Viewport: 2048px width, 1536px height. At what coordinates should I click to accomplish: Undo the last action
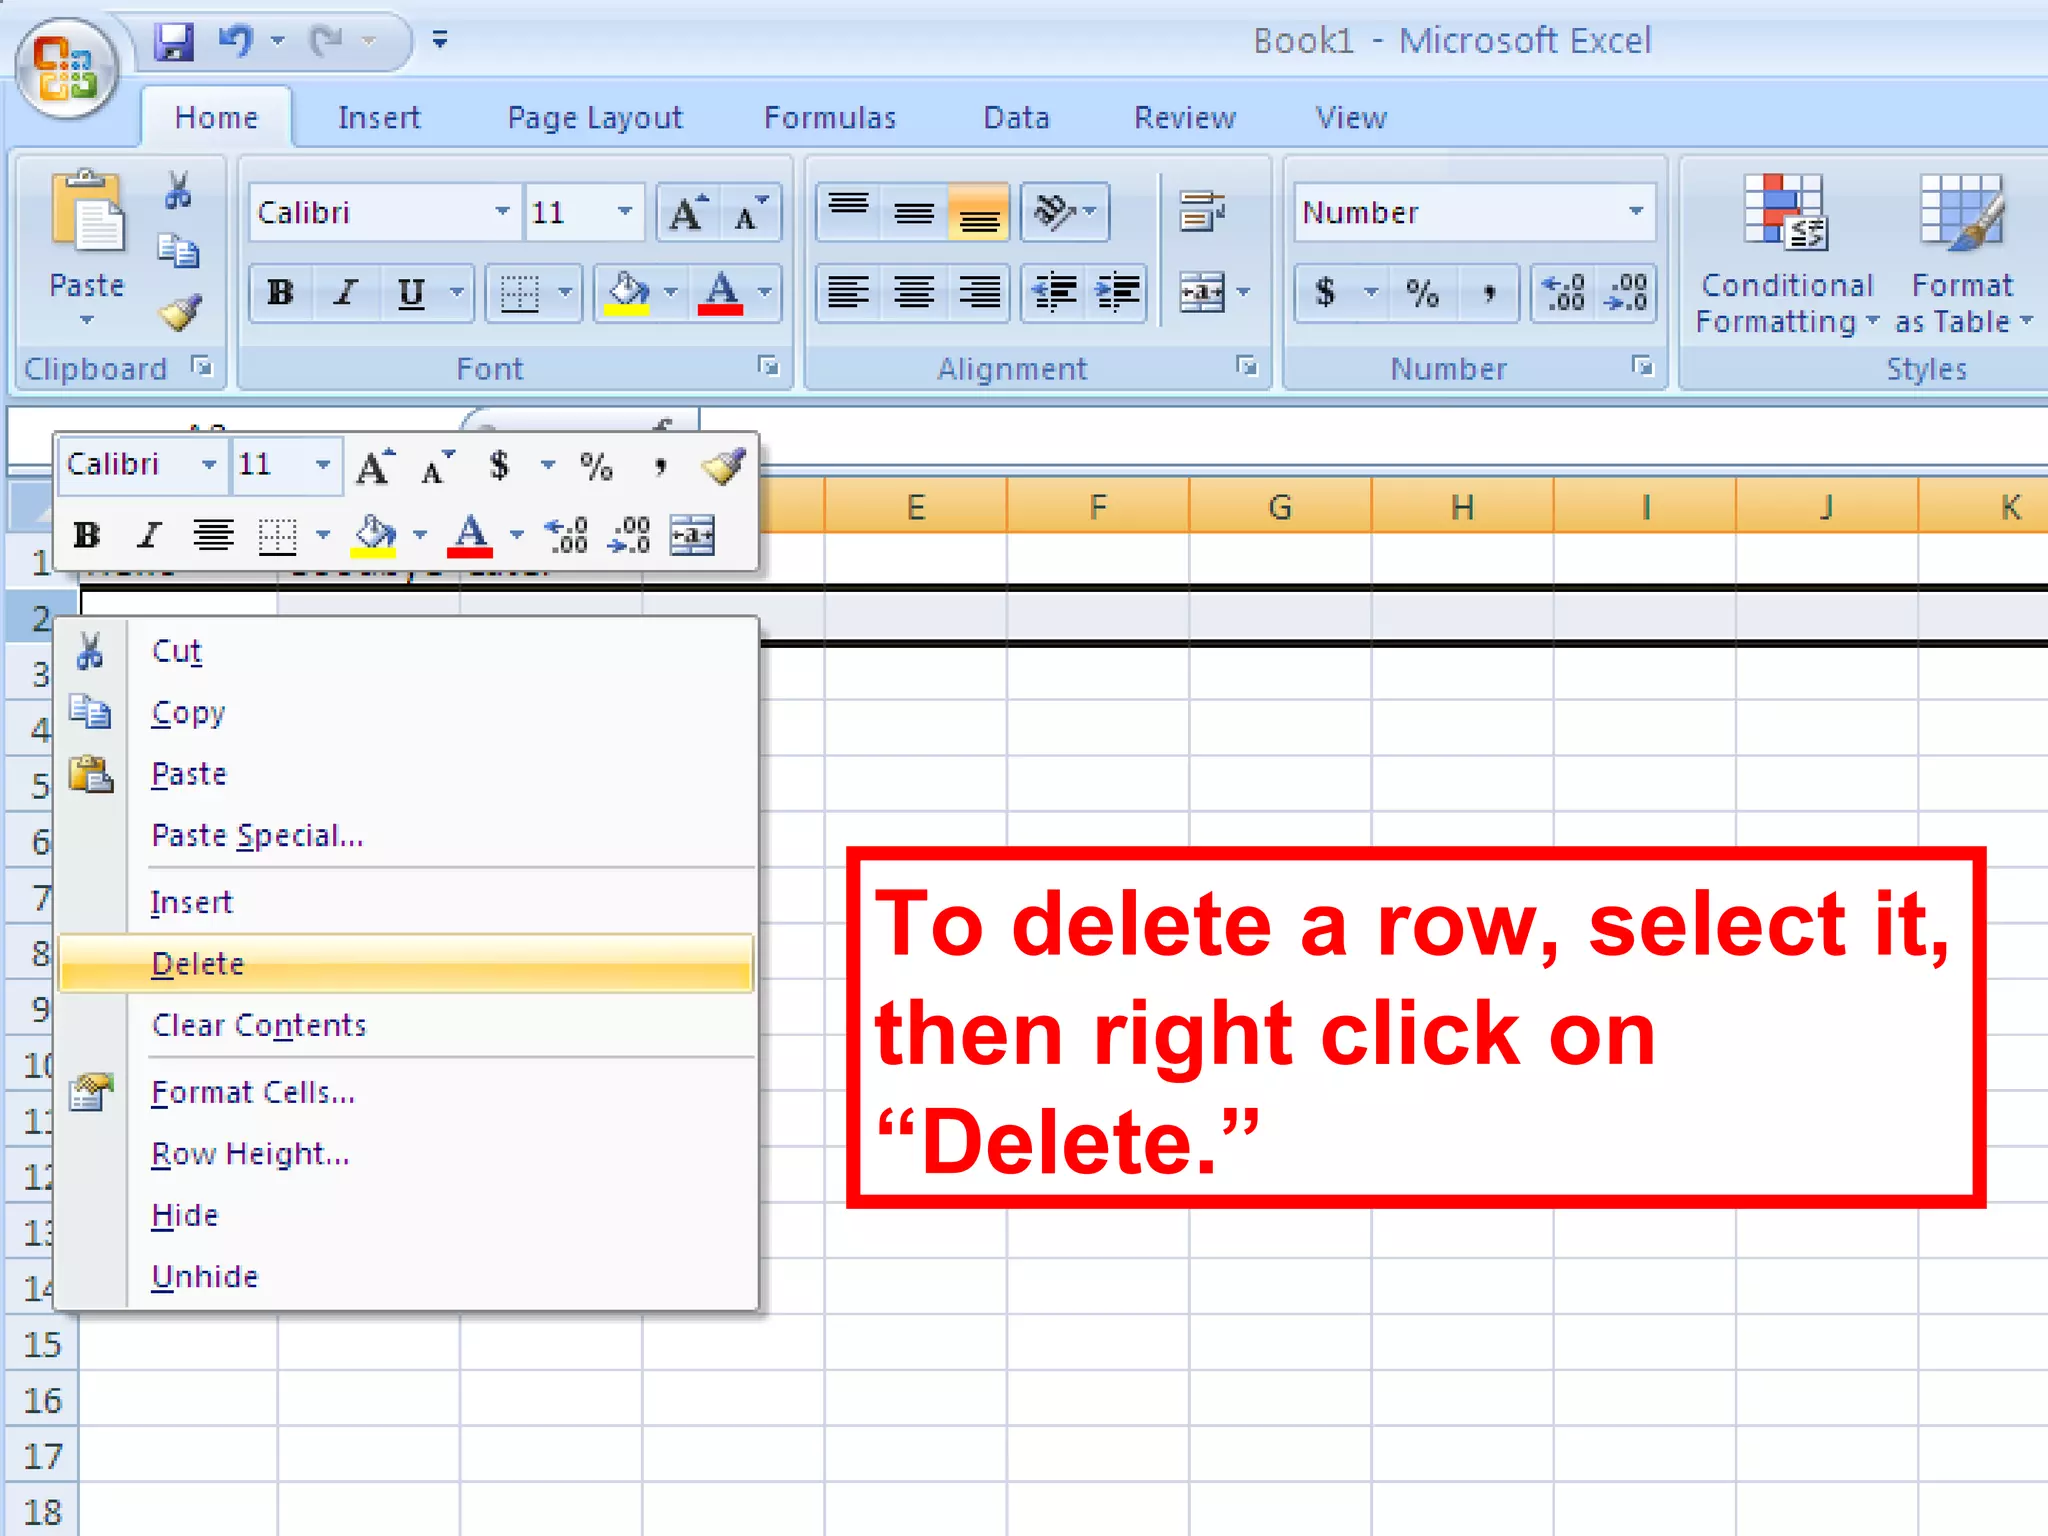(236, 41)
